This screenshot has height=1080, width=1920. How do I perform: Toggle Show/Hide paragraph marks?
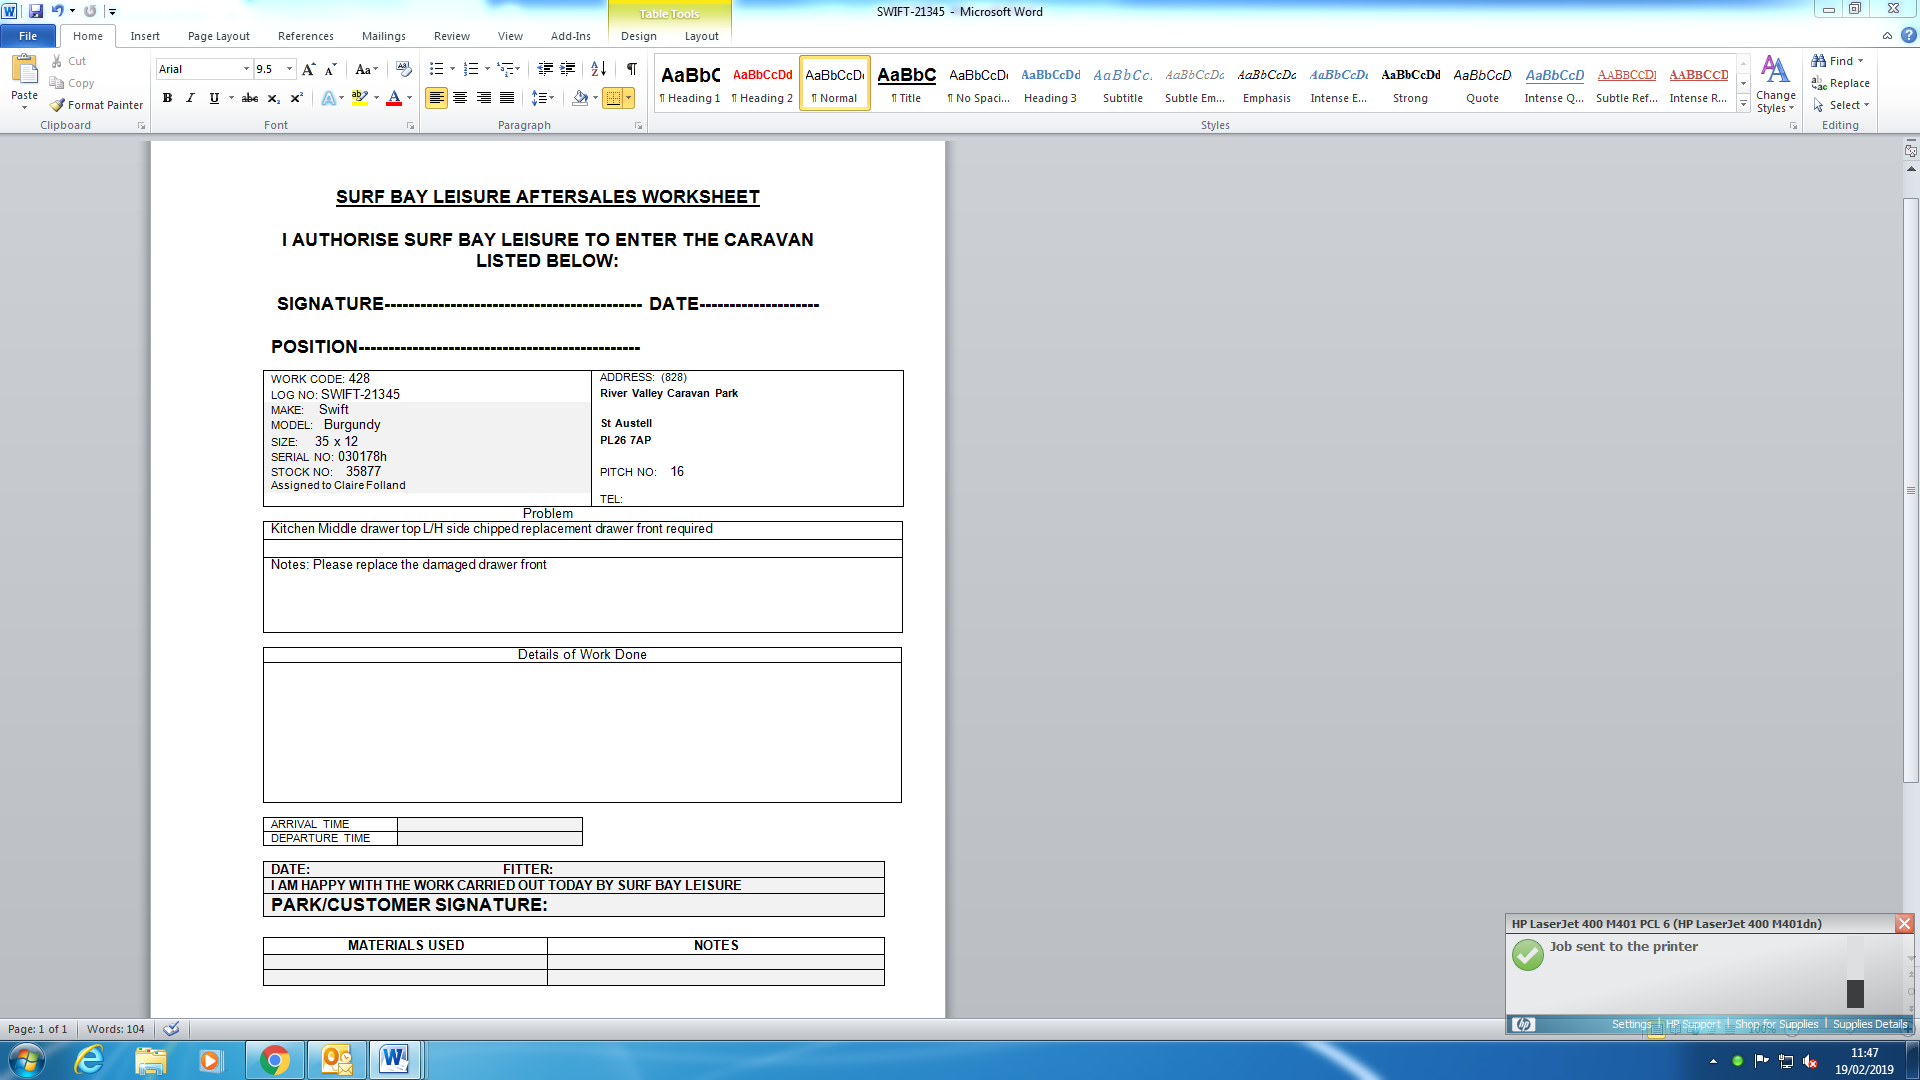point(631,69)
